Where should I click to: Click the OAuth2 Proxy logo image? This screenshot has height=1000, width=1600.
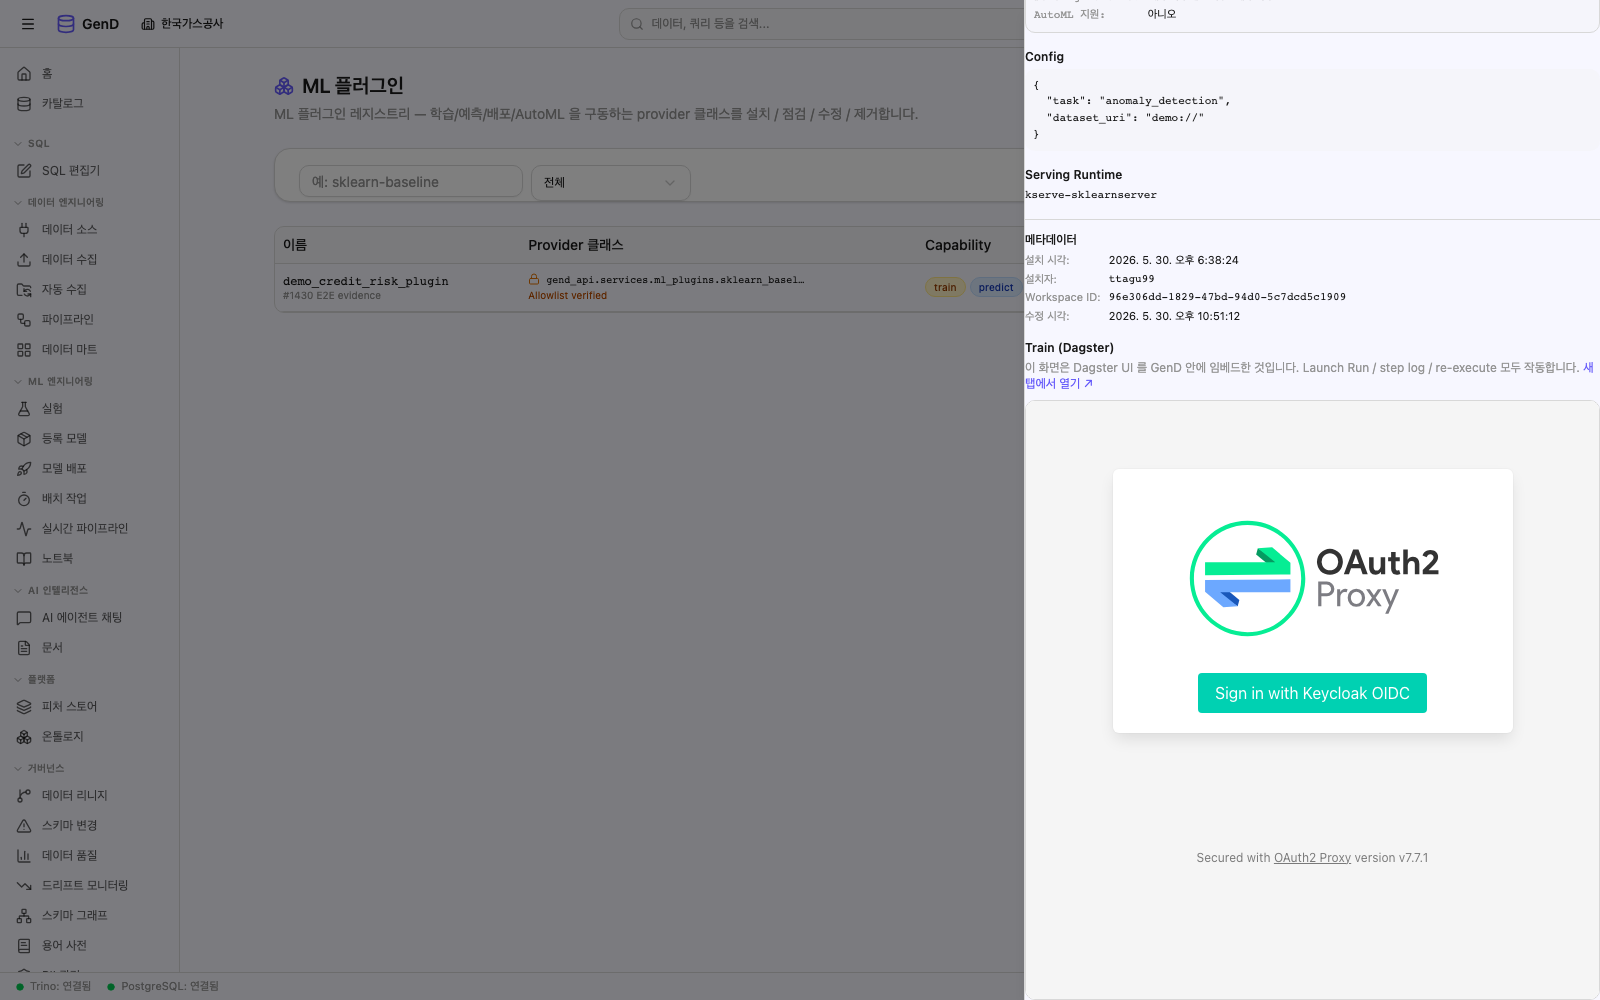click(x=1313, y=578)
